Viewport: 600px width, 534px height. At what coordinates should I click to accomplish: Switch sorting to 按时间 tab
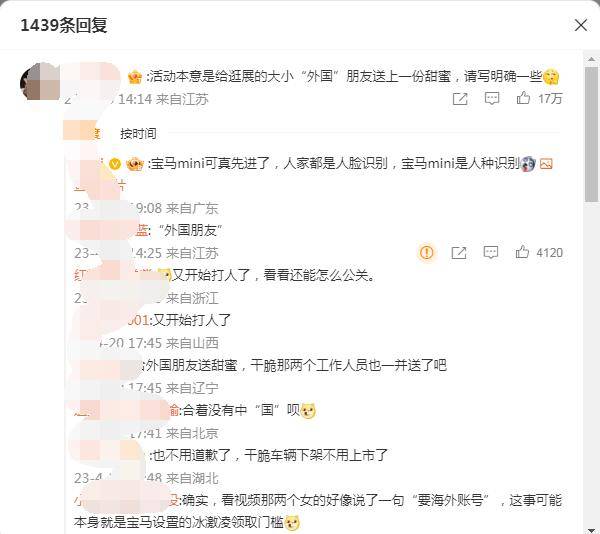[138, 134]
